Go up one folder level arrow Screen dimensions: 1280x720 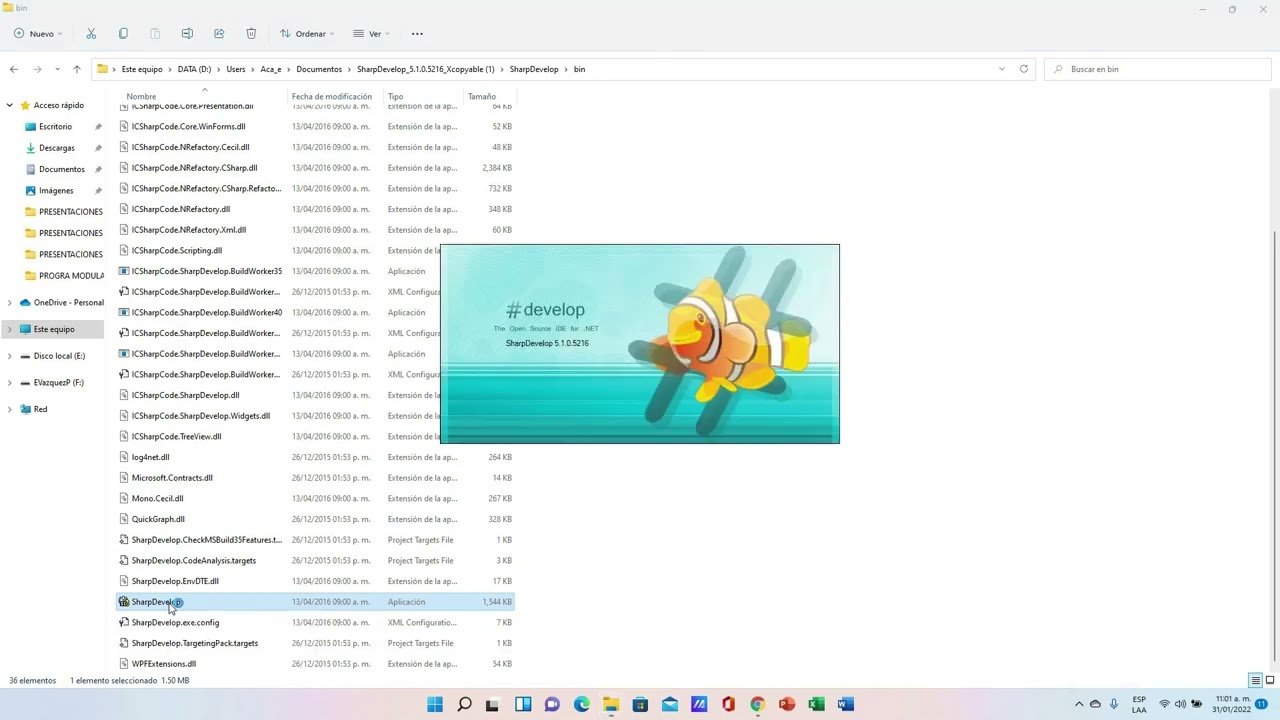coord(77,69)
